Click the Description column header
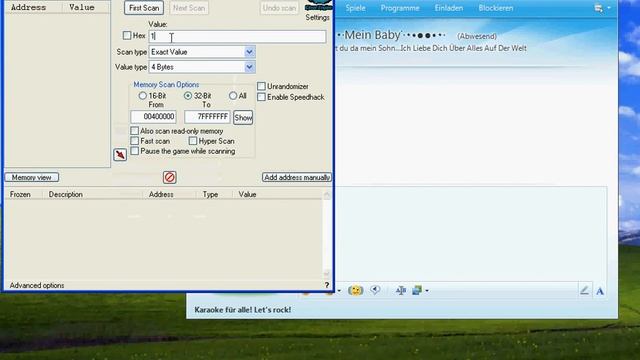The width and height of the screenshot is (640, 360). (x=66, y=194)
